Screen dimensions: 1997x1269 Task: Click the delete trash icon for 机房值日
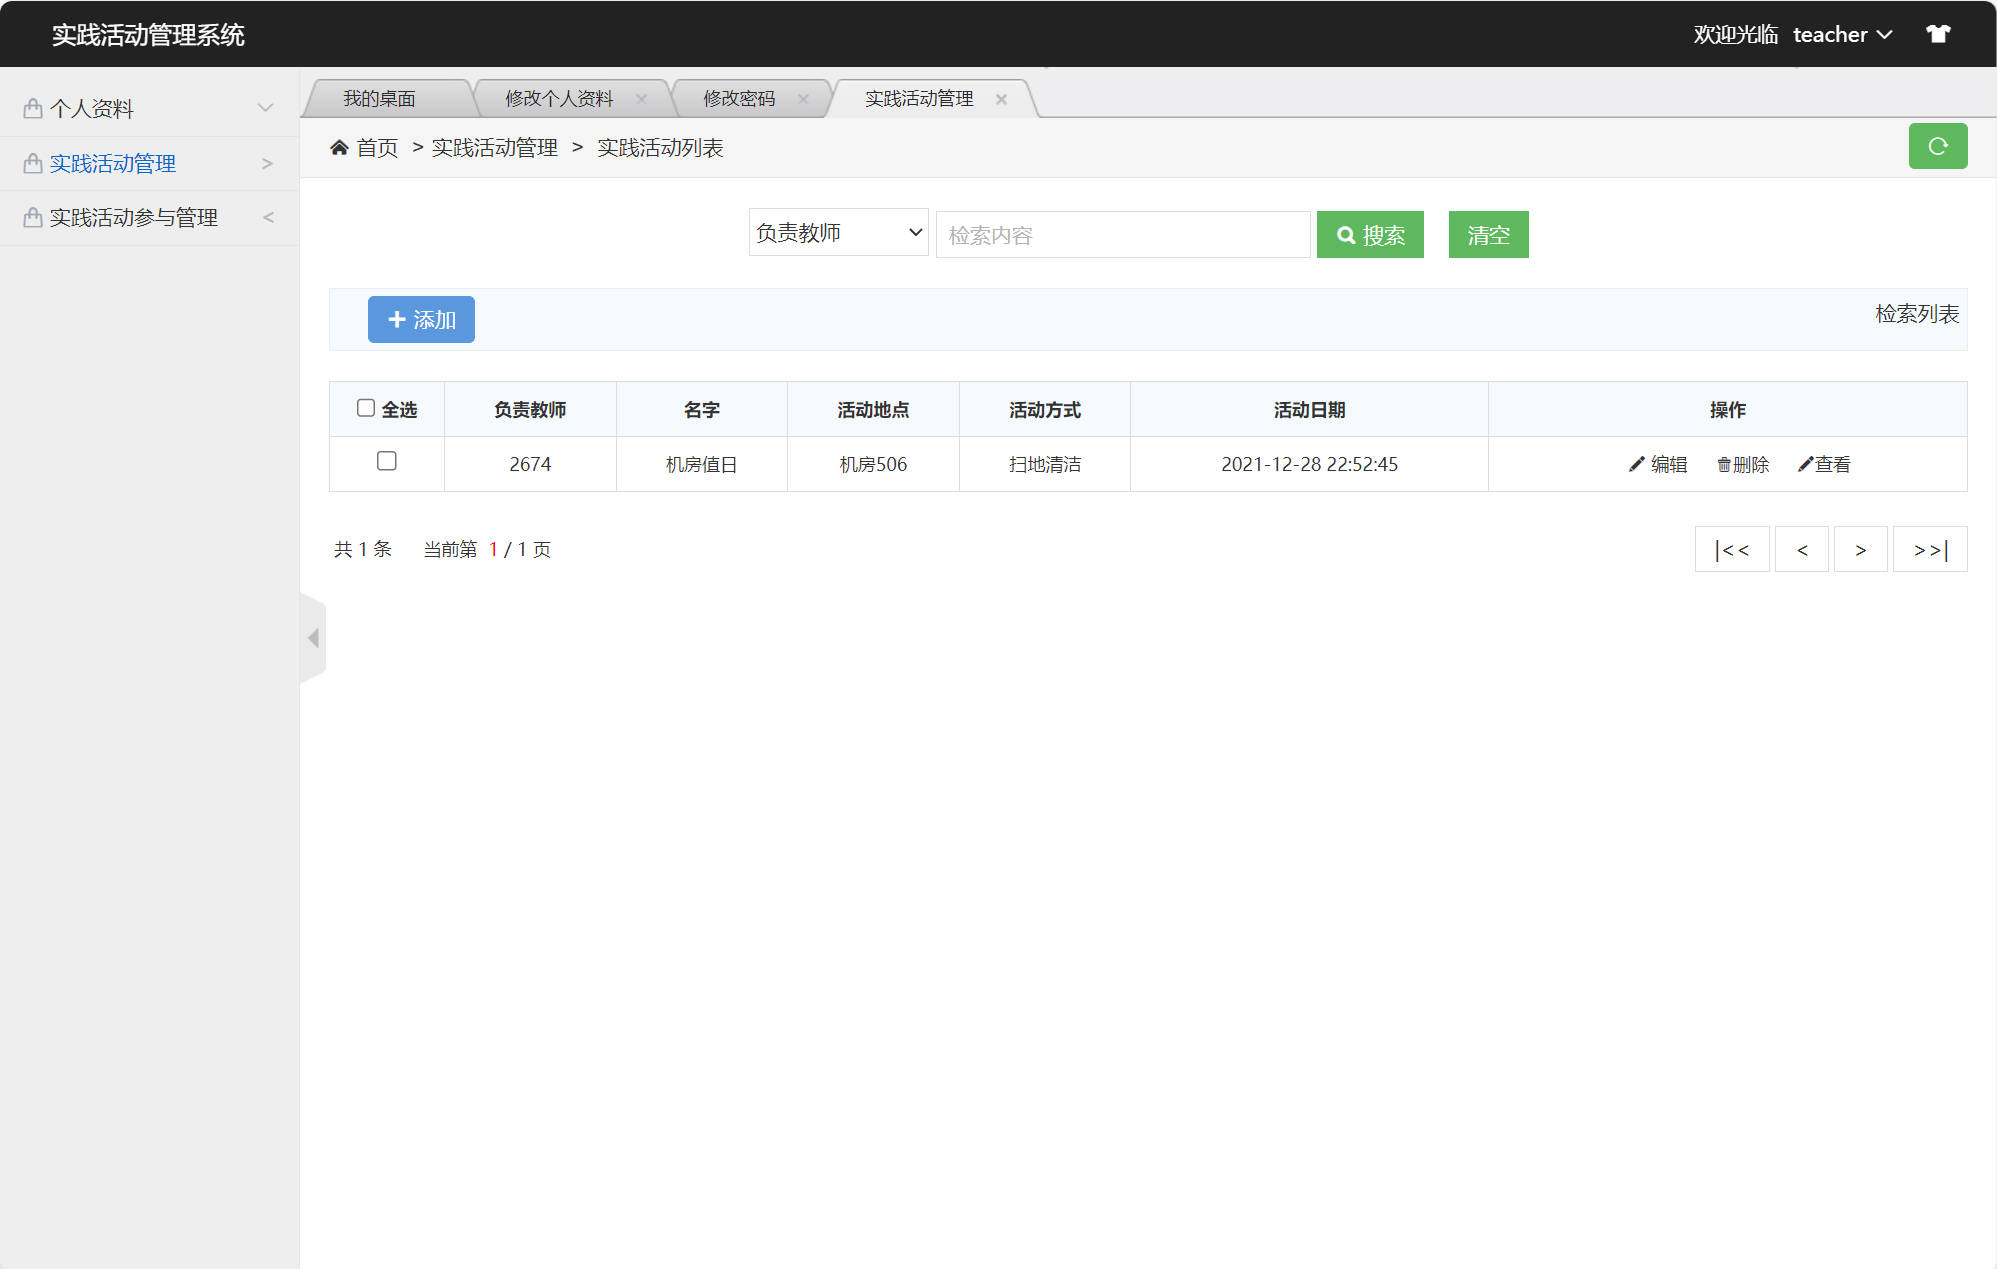pos(1722,464)
